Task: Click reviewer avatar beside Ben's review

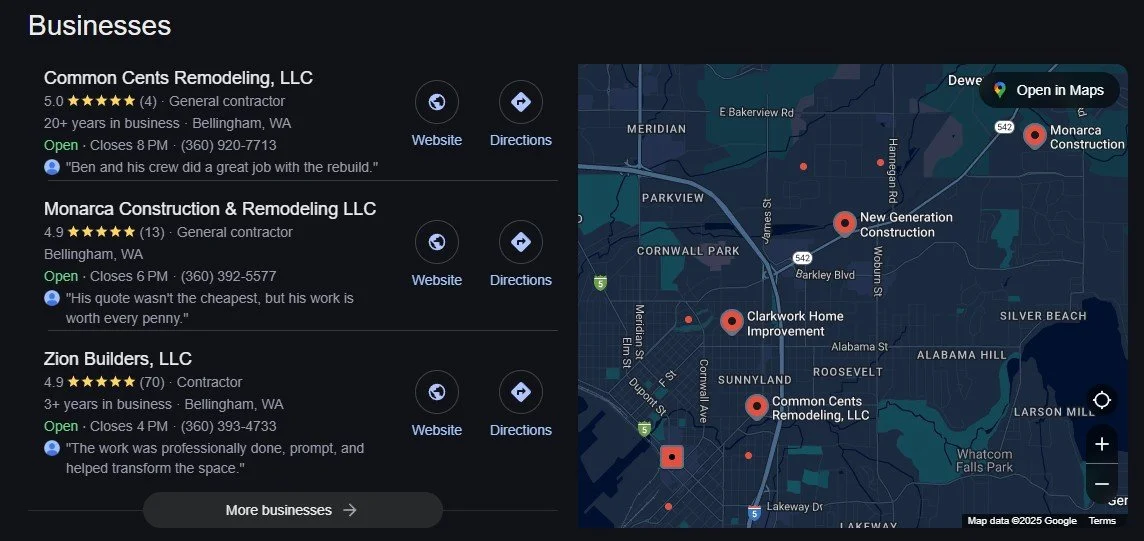Action: (52, 167)
